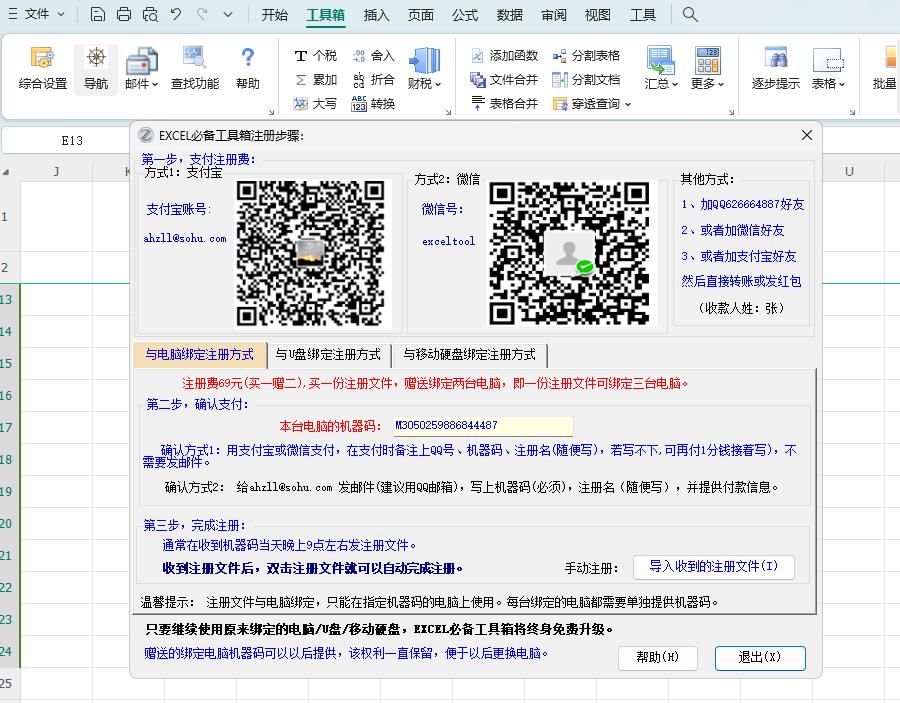Expand the 更多 dropdown arrow
900x703 pixels.
click(721, 85)
